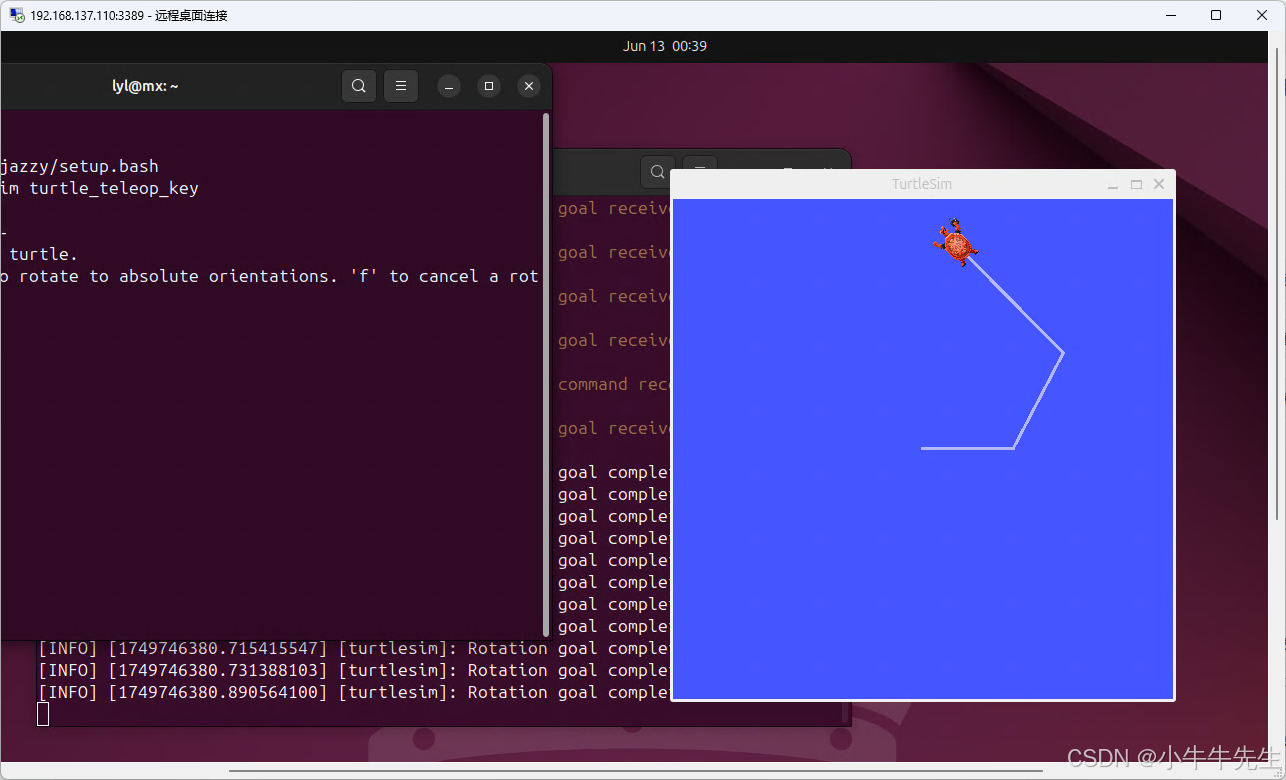Click the blinking cursor at the terminal prompt
Viewport: 1286px width, 780px height.
coord(41,713)
